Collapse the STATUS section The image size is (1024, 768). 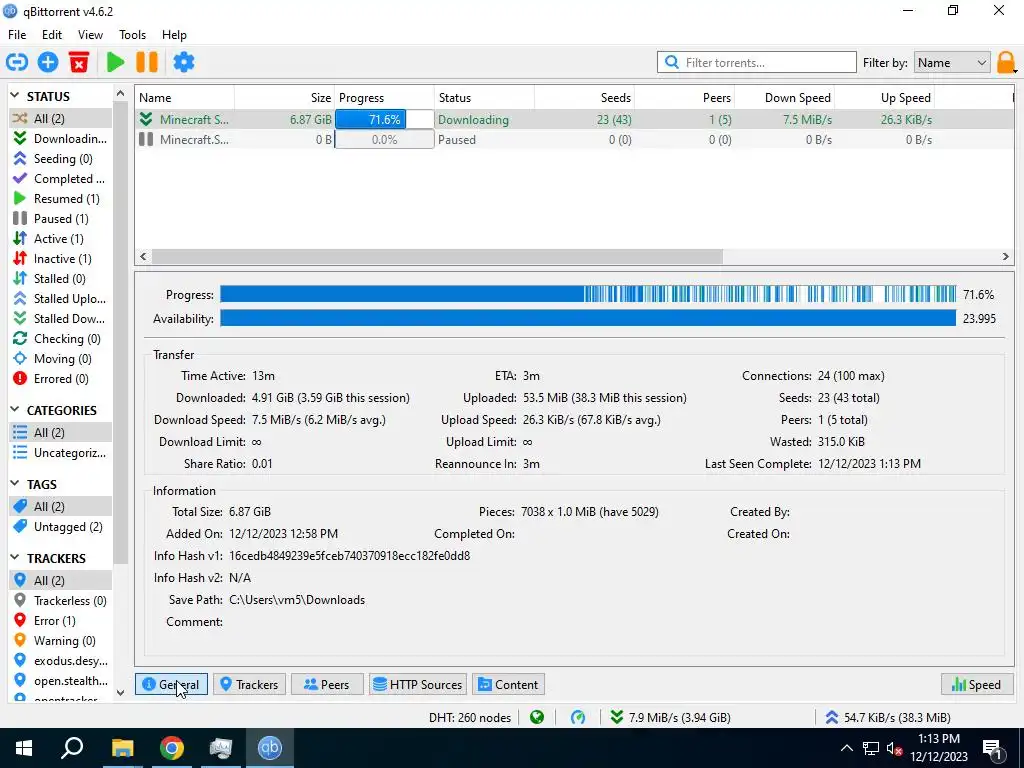pyautogui.click(x=14, y=96)
